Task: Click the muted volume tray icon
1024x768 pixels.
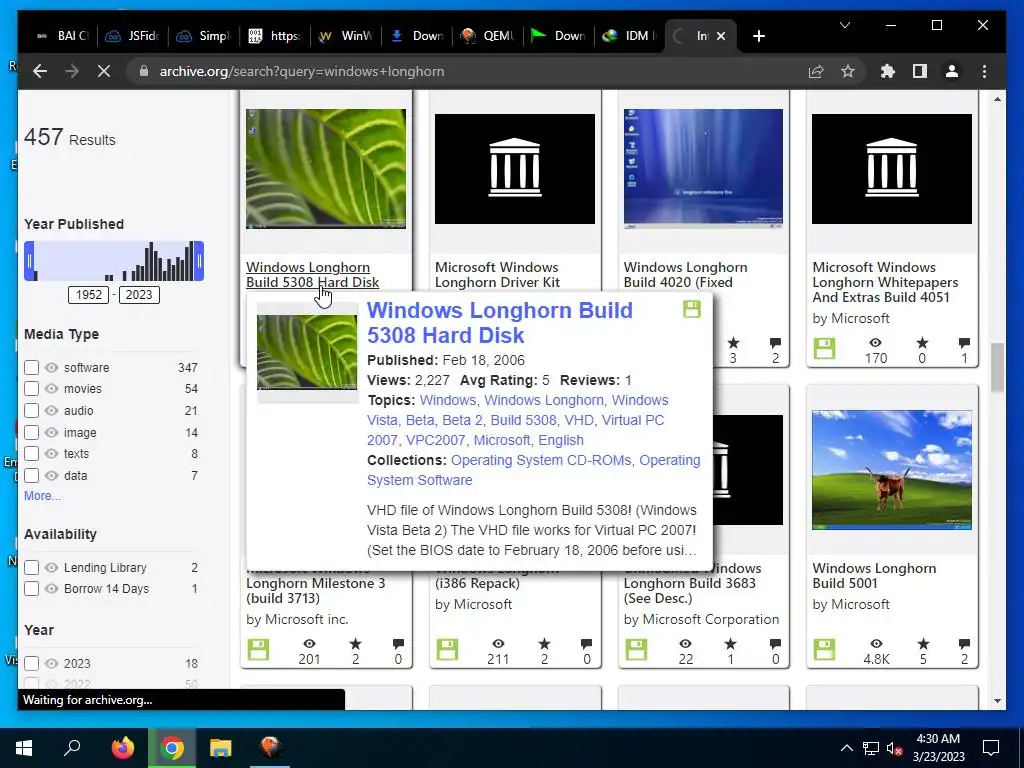Action: point(894,748)
